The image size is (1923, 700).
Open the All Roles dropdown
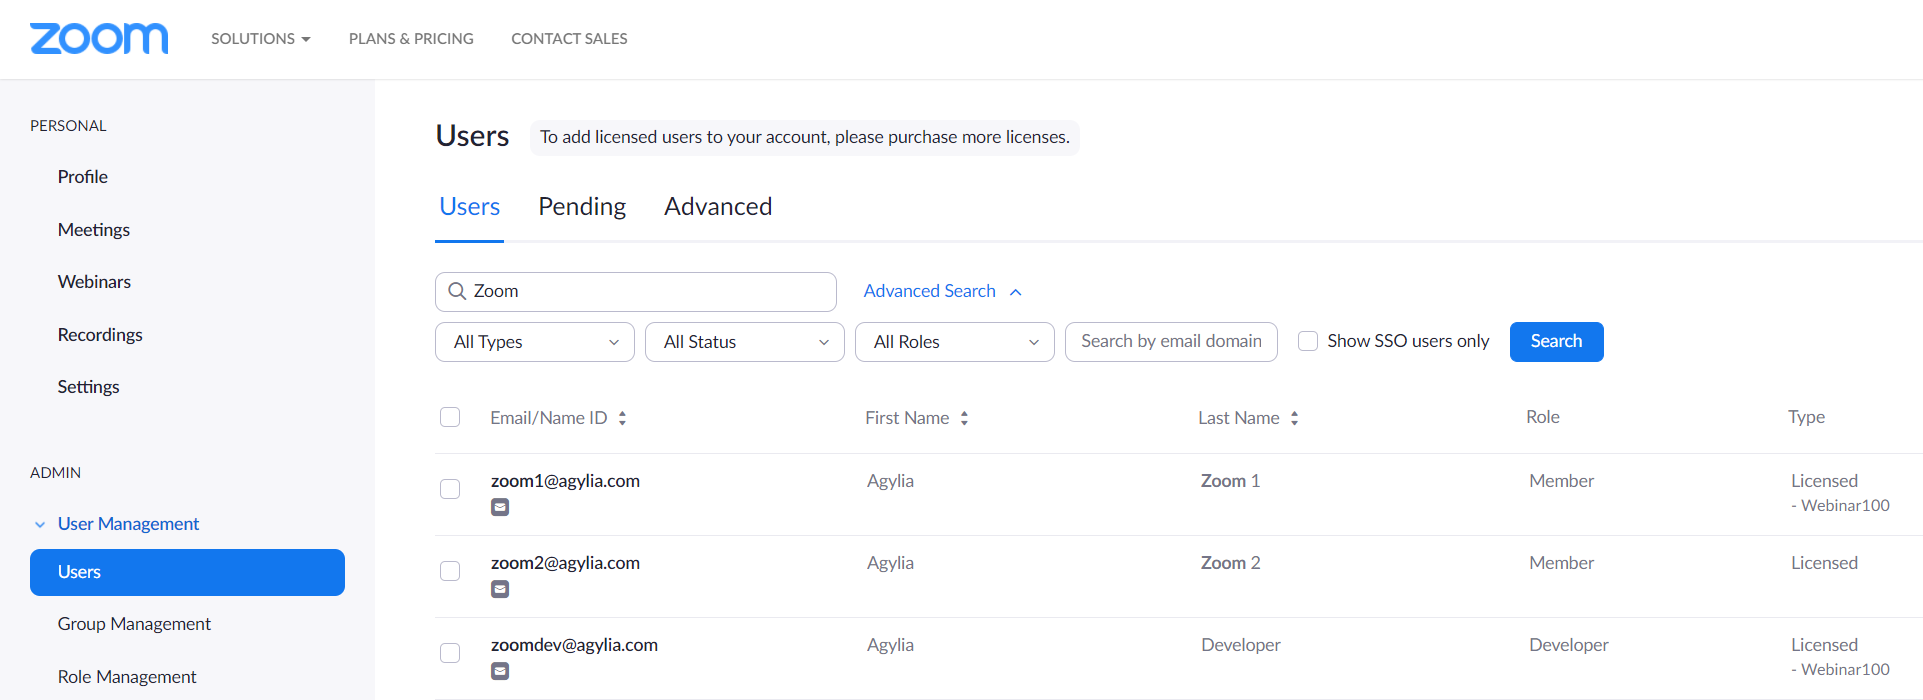(955, 342)
